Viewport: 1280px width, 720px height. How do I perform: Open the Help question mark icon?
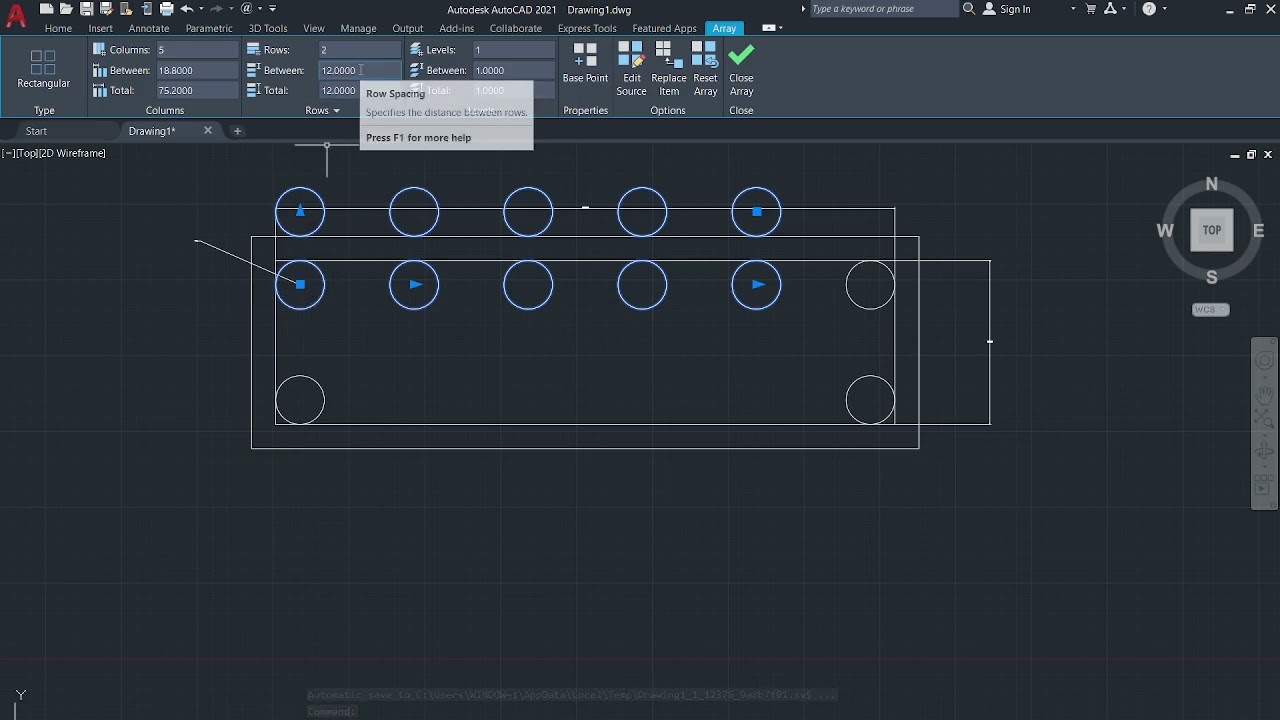(x=1149, y=9)
